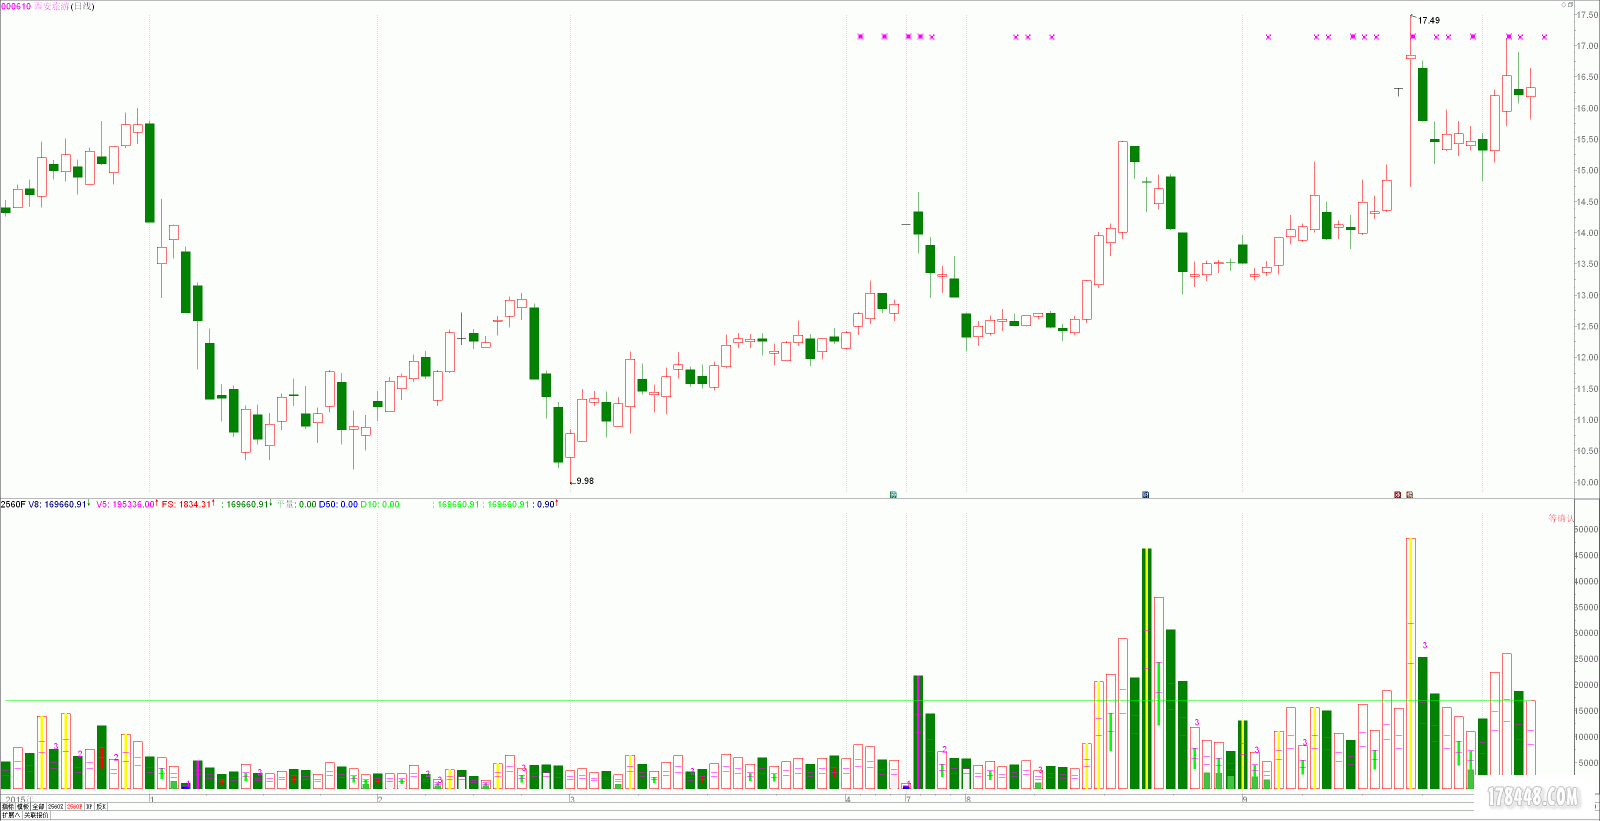Click the 10.00 price axis label
Image resolution: width=1600 pixels, height=821 pixels.
[x=1587, y=482]
